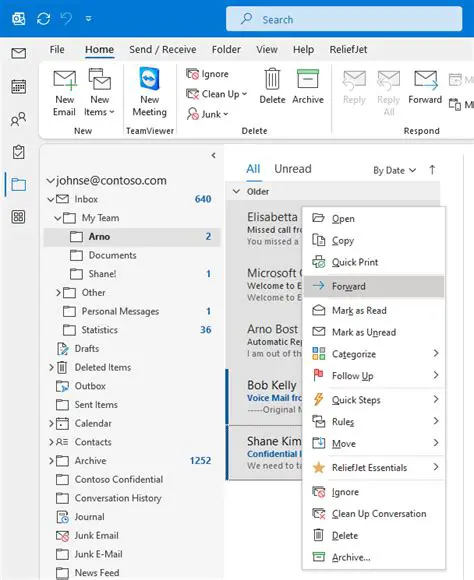Open the Quick Steps submenu
The height and width of the screenshot is (580, 474).
[x=374, y=400]
